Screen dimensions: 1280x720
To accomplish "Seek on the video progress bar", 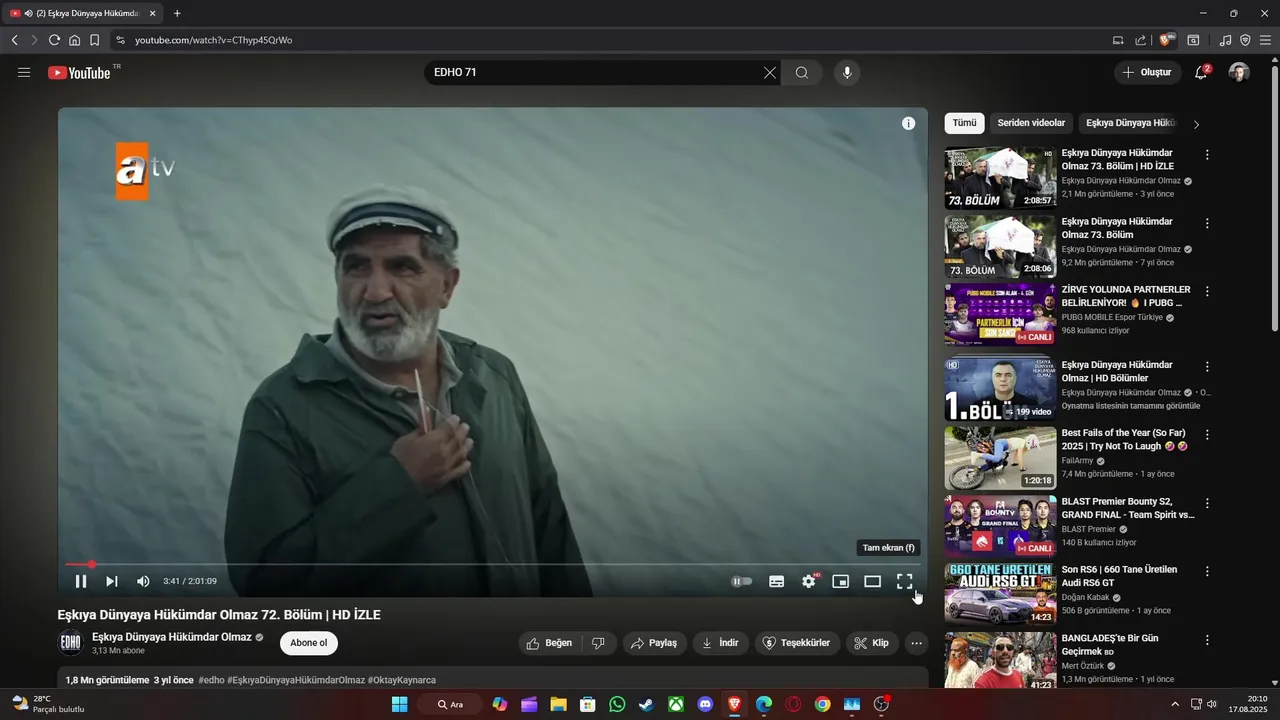I will click(492, 565).
